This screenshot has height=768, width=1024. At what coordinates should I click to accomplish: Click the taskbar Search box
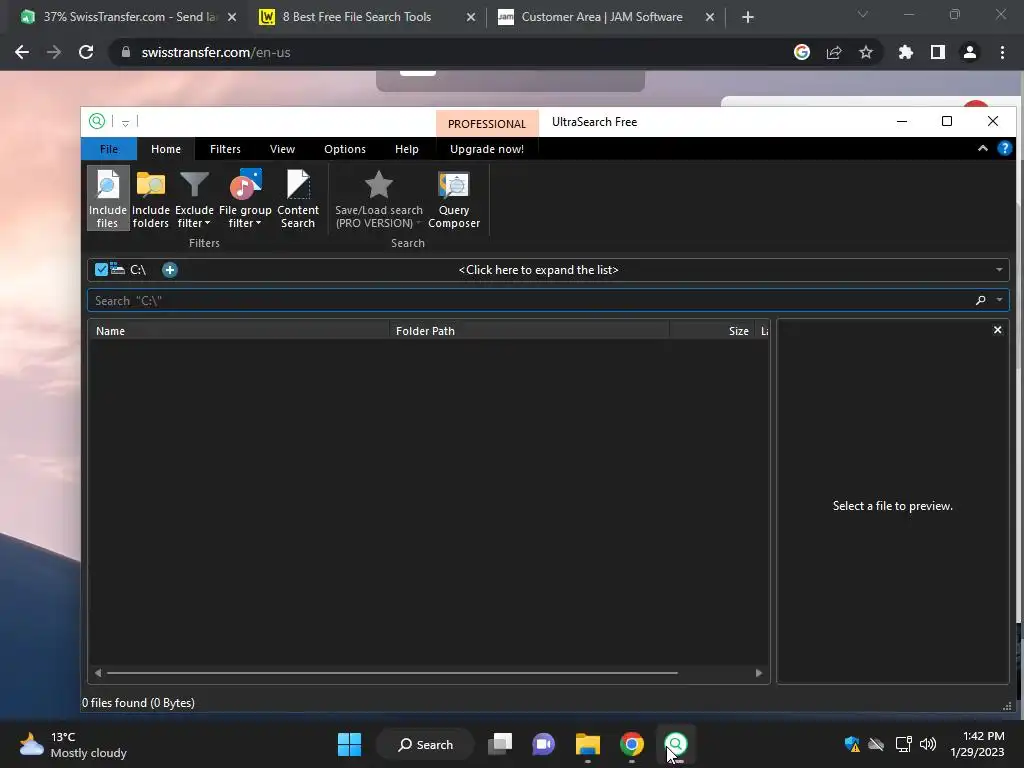(x=425, y=744)
